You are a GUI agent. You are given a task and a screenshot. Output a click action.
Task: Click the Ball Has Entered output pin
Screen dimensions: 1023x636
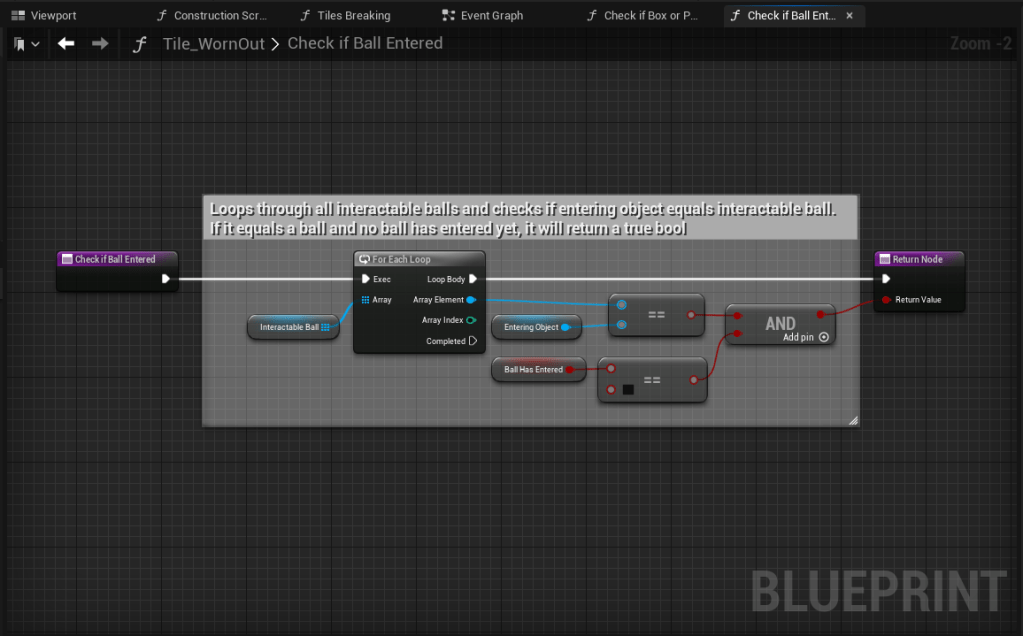coord(570,370)
